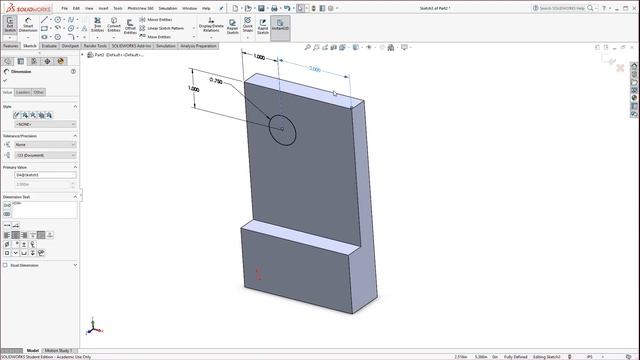Open the DisplayManager tab icon
This screenshot has height=360, width=640.
click(61, 61)
